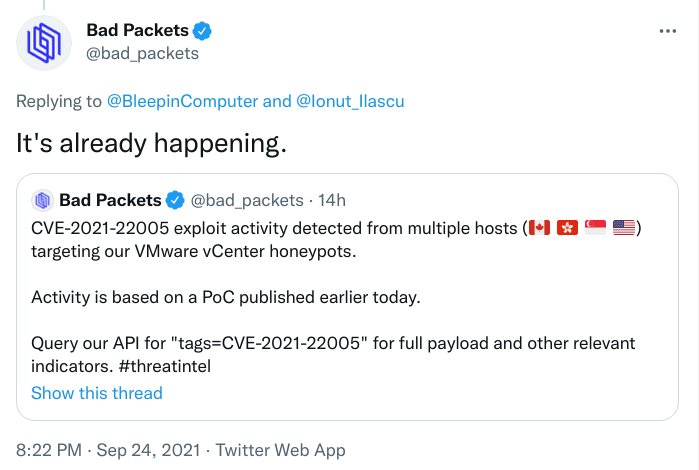Open the @Ionut_Ilascu mention link
The height and width of the screenshot is (470, 699).
350,101
